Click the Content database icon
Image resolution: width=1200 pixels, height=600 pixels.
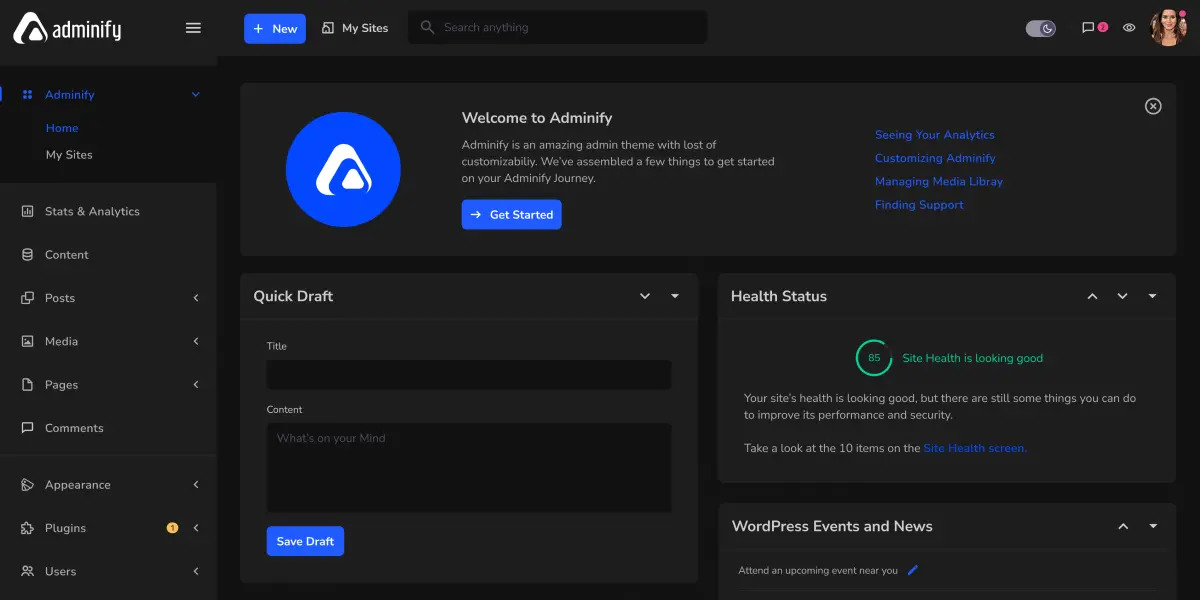click(27, 255)
